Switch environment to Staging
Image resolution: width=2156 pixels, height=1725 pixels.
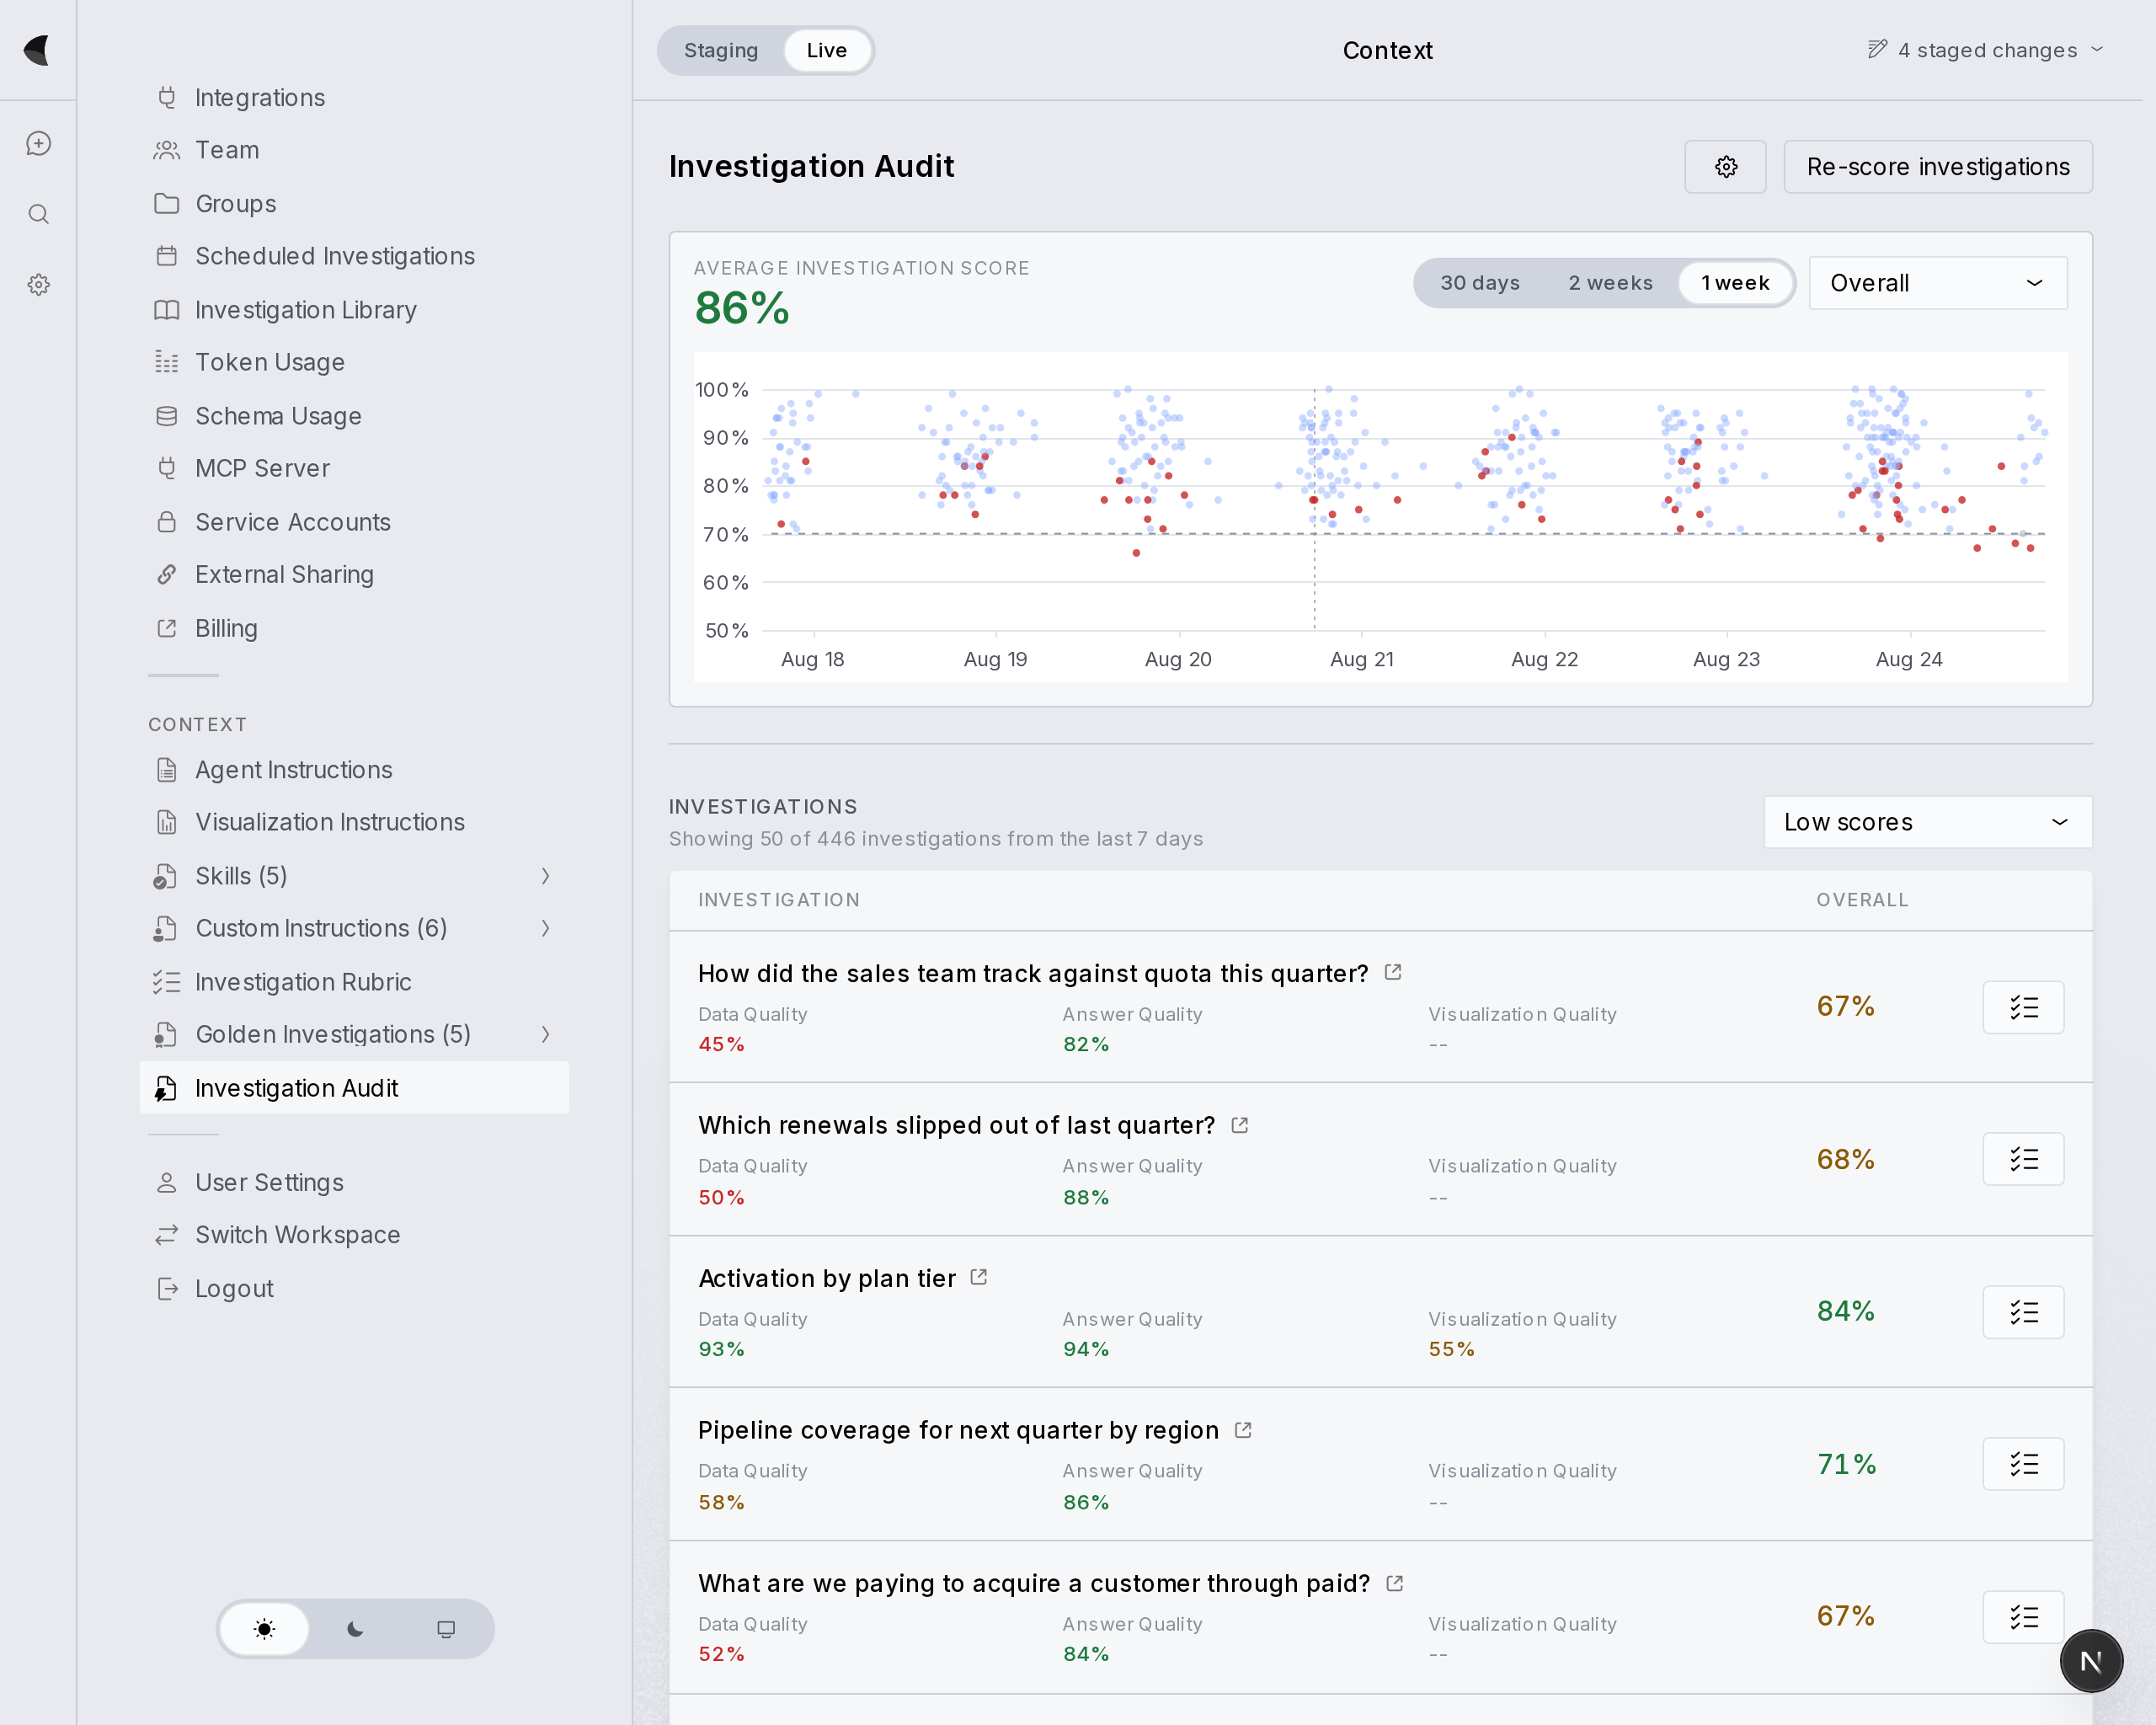pyautogui.click(x=721, y=50)
